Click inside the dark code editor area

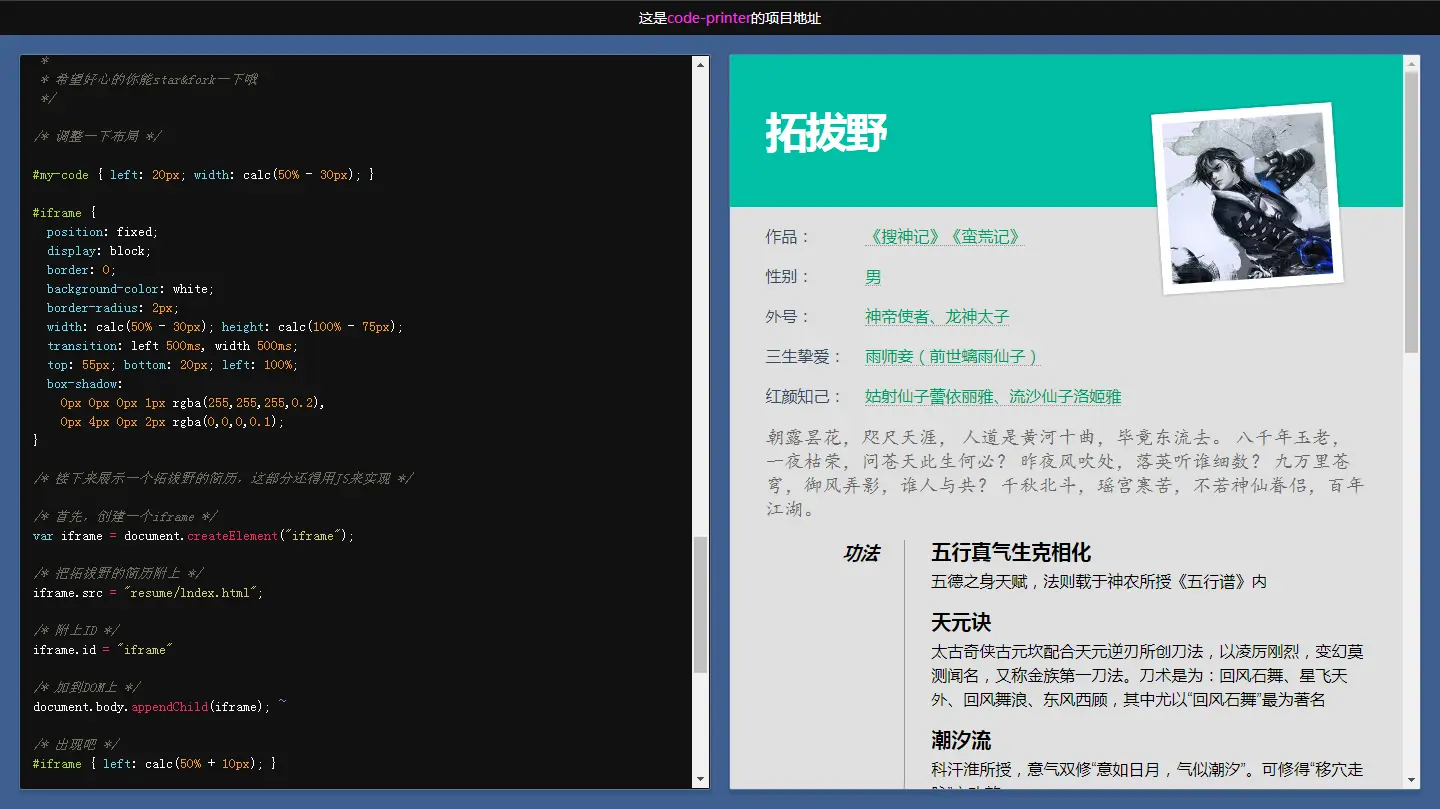350,450
